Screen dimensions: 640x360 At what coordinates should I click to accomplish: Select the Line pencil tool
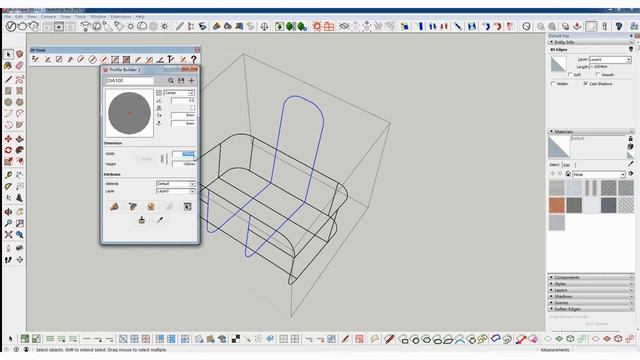tap(8, 79)
